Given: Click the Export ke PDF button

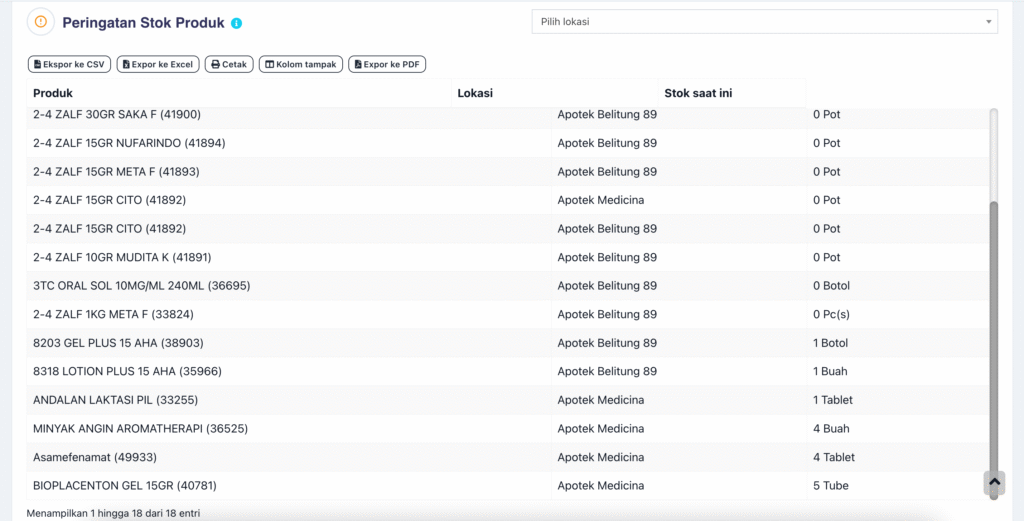Looking at the screenshot, I should (x=387, y=64).
